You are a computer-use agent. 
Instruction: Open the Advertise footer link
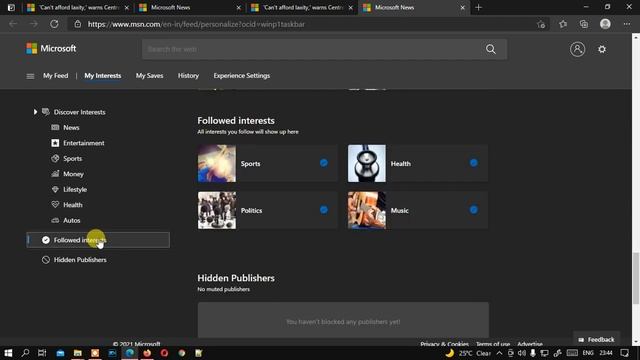coord(530,344)
